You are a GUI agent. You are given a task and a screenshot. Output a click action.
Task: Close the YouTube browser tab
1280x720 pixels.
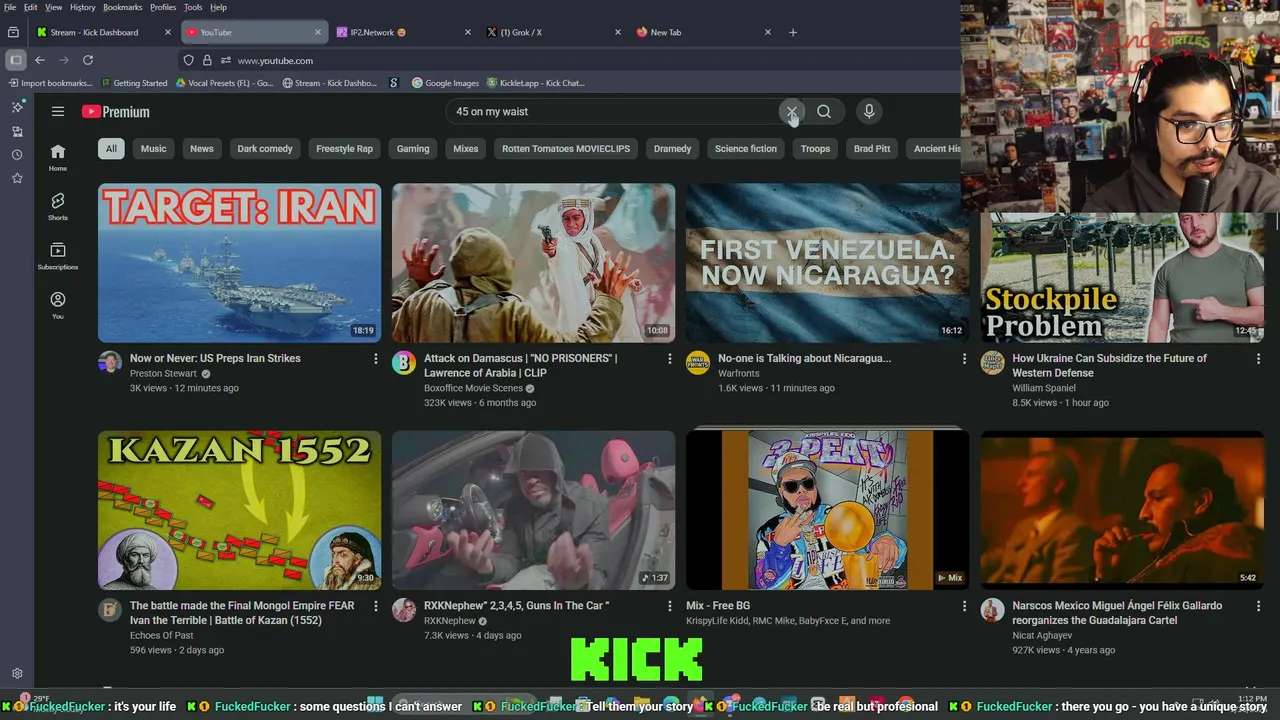coord(318,32)
